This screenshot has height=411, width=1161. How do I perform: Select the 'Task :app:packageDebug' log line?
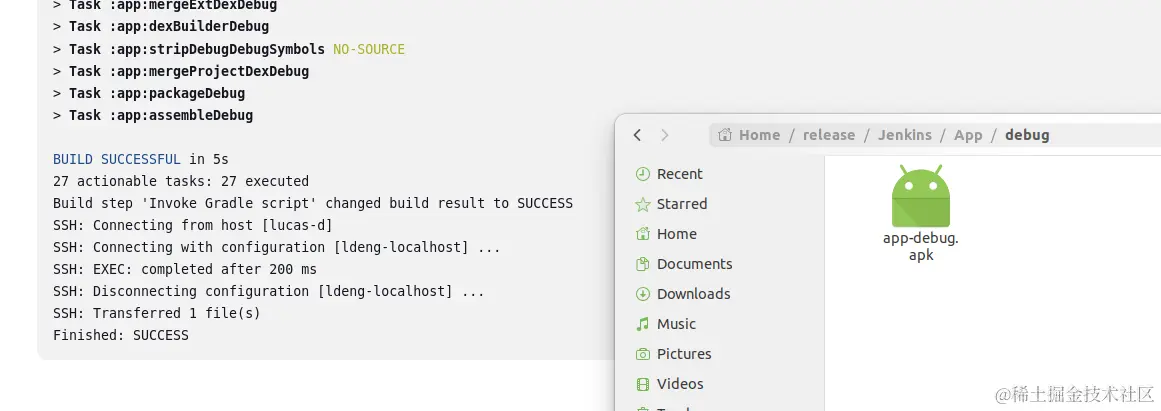(149, 93)
